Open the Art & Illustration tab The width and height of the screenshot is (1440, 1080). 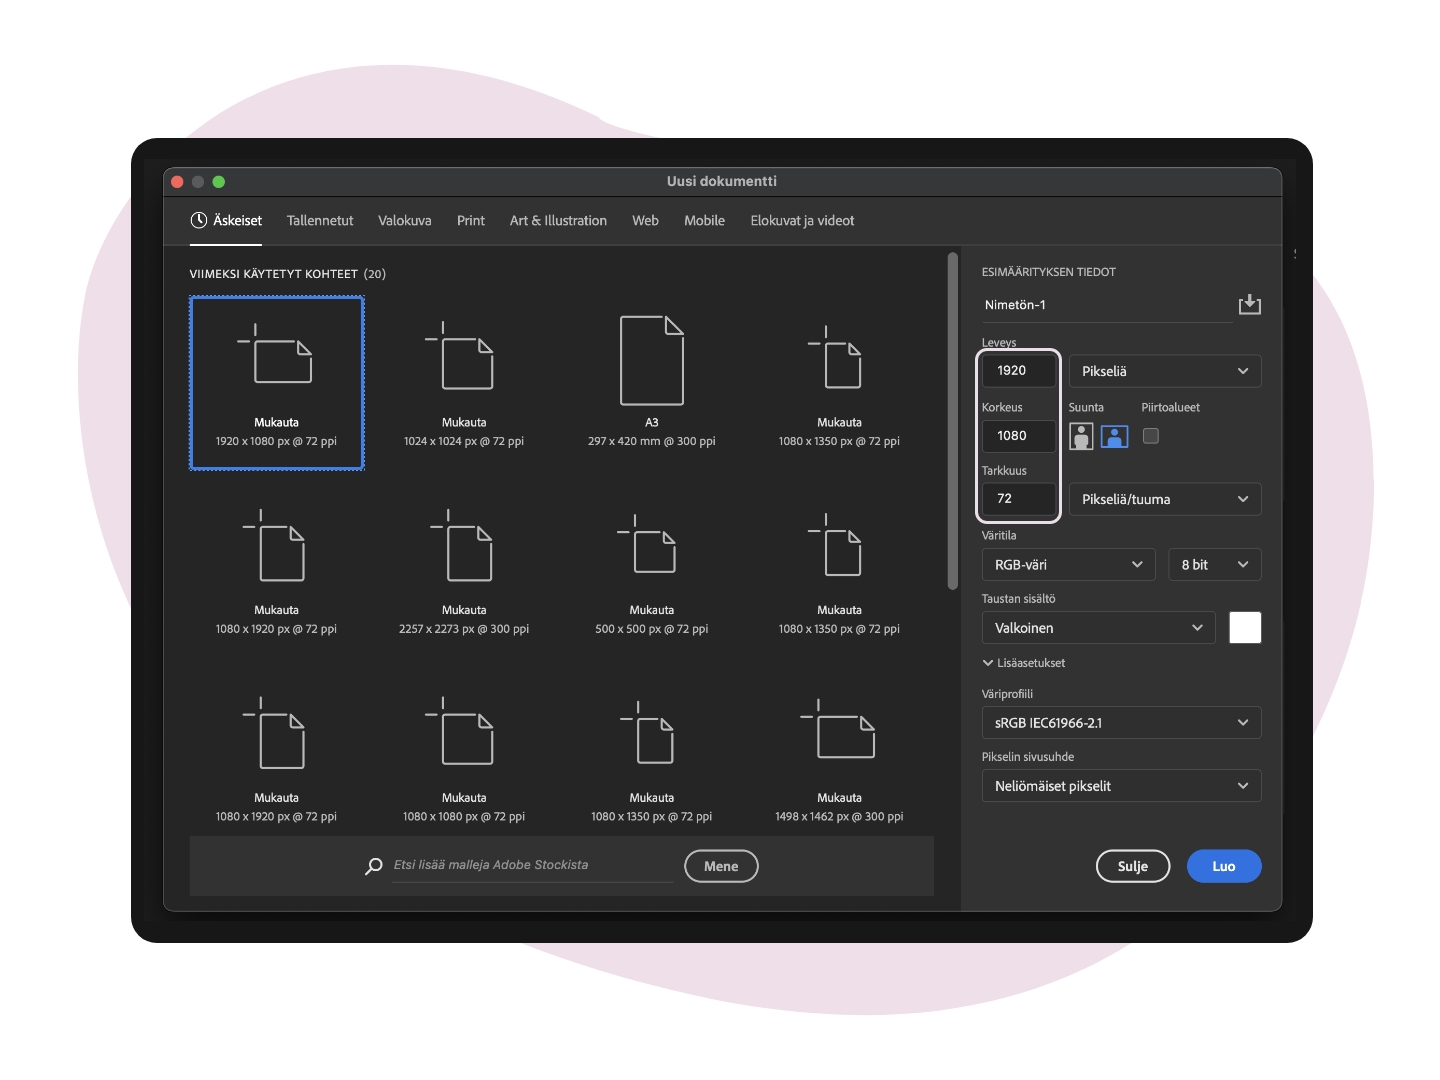click(x=558, y=220)
